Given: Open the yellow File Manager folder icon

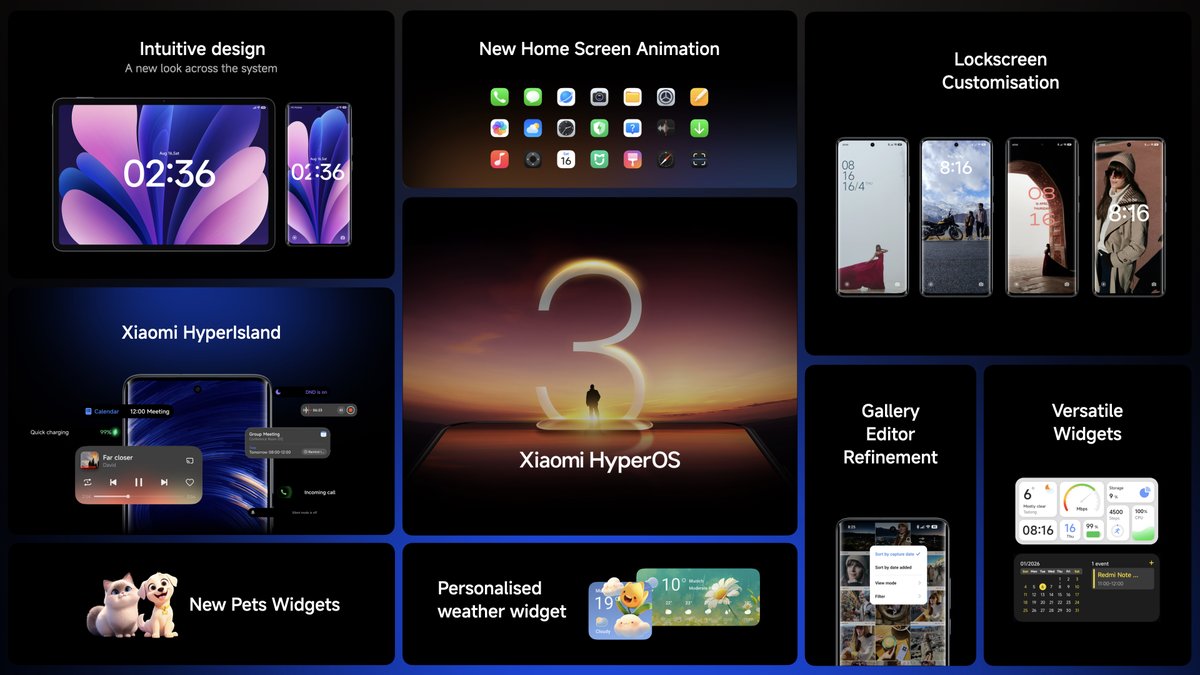Looking at the screenshot, I should [x=632, y=97].
